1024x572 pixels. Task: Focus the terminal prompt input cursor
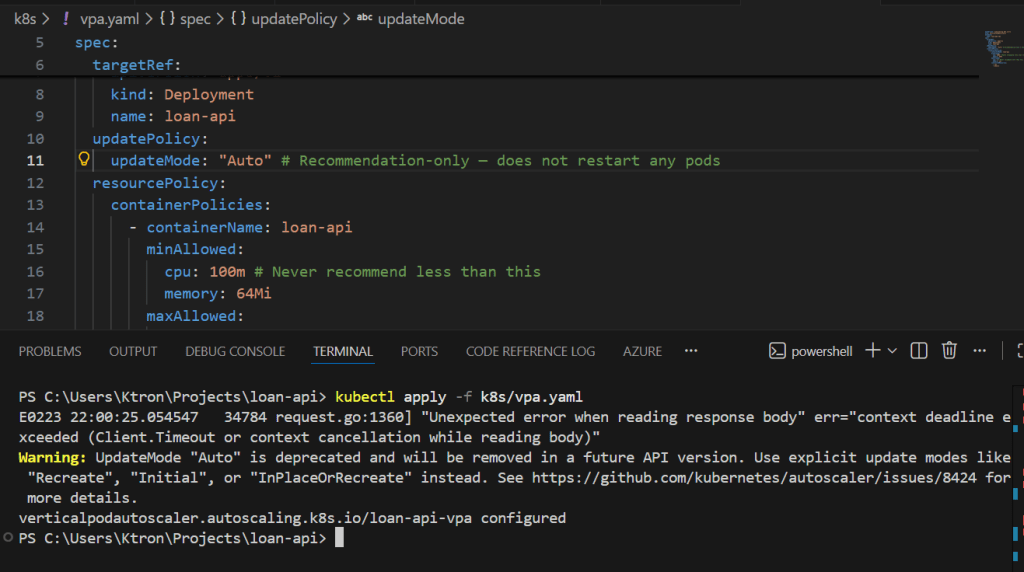[339, 539]
